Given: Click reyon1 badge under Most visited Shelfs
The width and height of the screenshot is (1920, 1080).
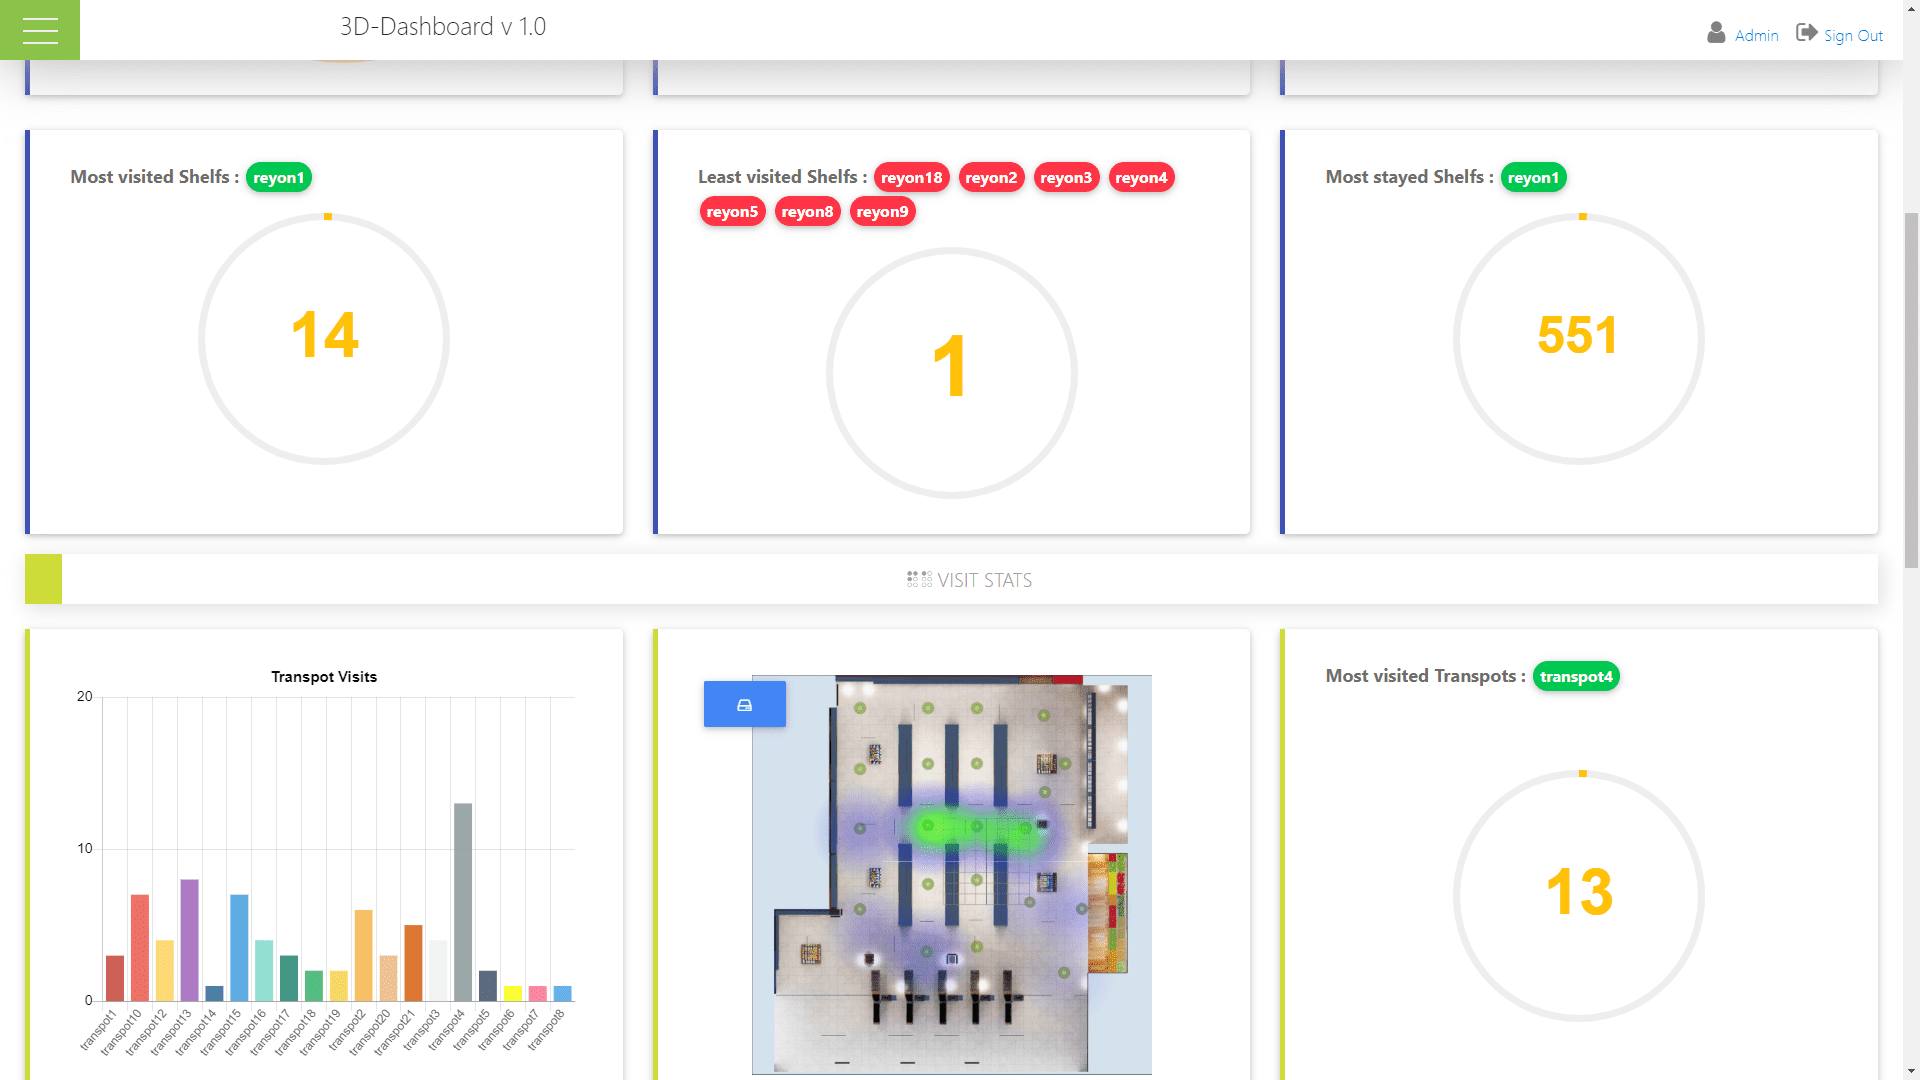Looking at the screenshot, I should [x=278, y=178].
